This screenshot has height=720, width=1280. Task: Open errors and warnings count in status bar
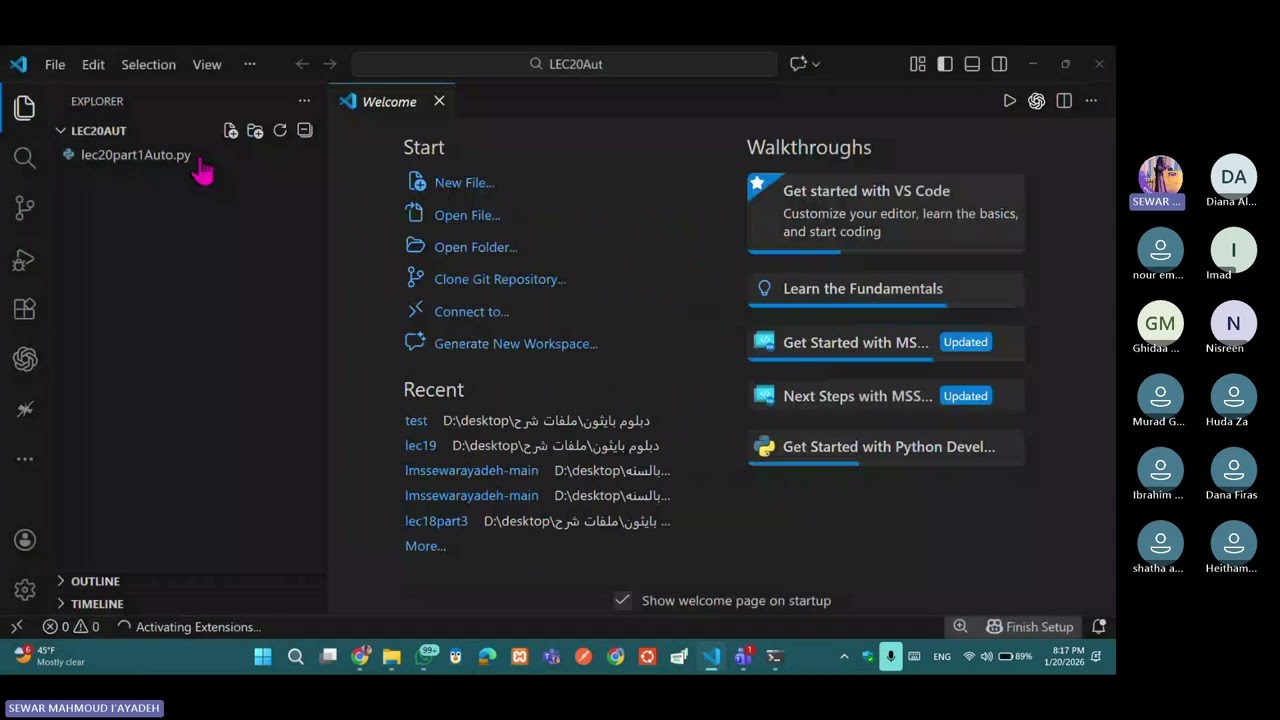[x=71, y=627]
